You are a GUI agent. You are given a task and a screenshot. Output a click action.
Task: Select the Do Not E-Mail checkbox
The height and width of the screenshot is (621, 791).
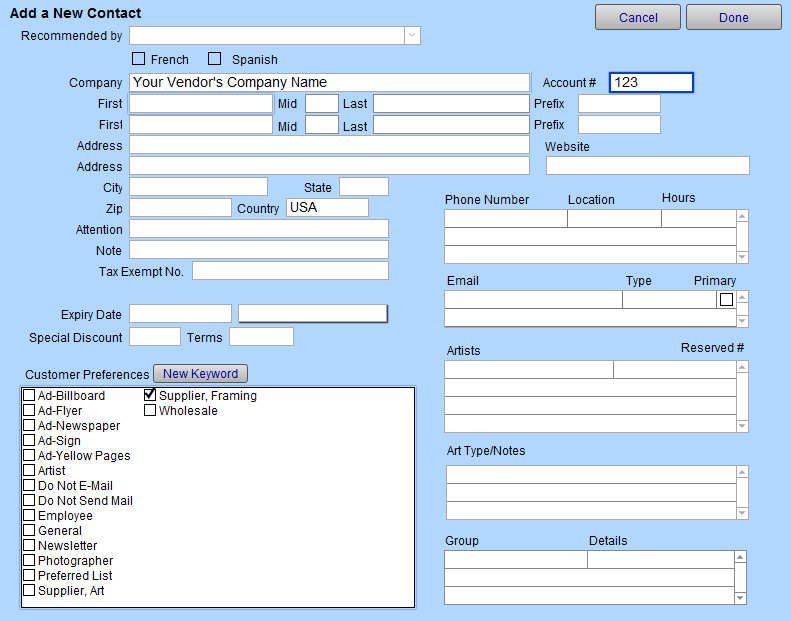click(x=29, y=486)
